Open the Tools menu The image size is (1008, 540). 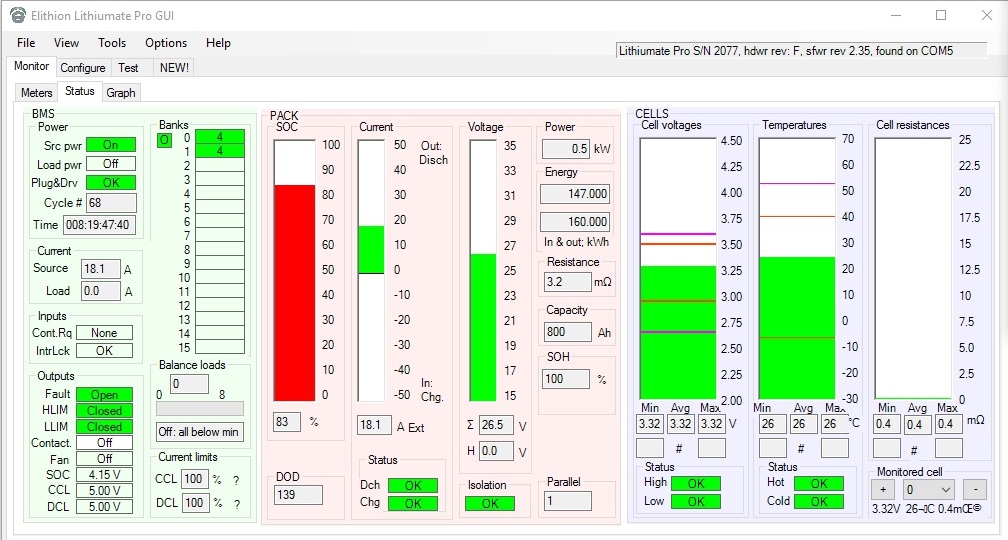pyautogui.click(x=112, y=43)
